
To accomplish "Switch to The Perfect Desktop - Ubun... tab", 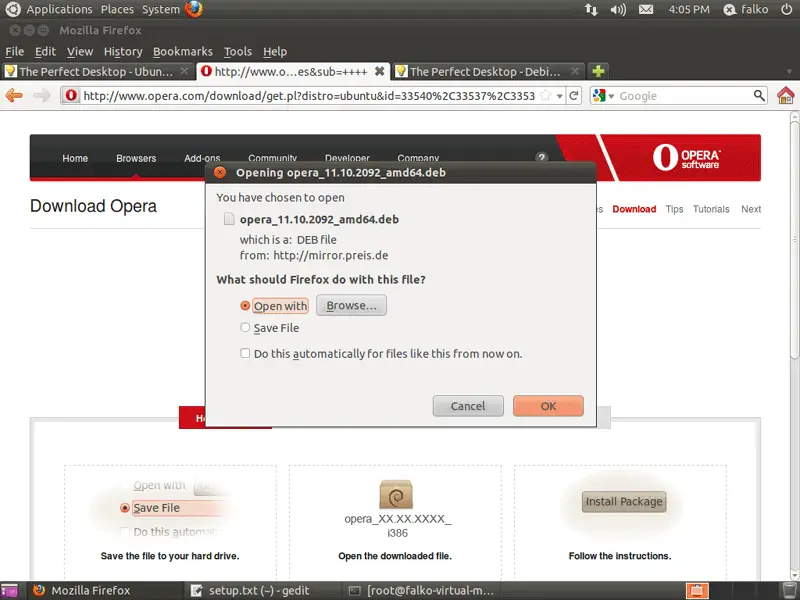I will [97, 71].
